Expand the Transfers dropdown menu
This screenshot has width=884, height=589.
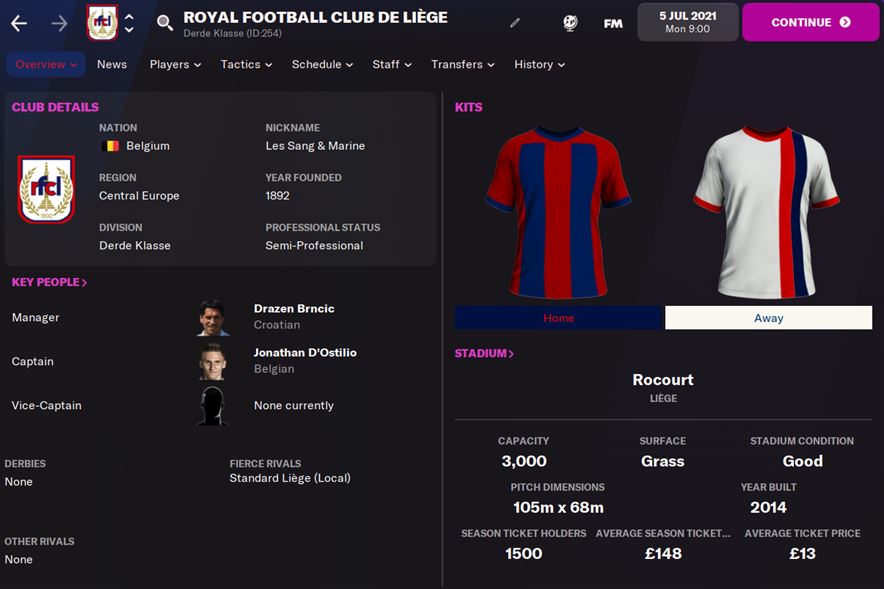pyautogui.click(x=462, y=64)
